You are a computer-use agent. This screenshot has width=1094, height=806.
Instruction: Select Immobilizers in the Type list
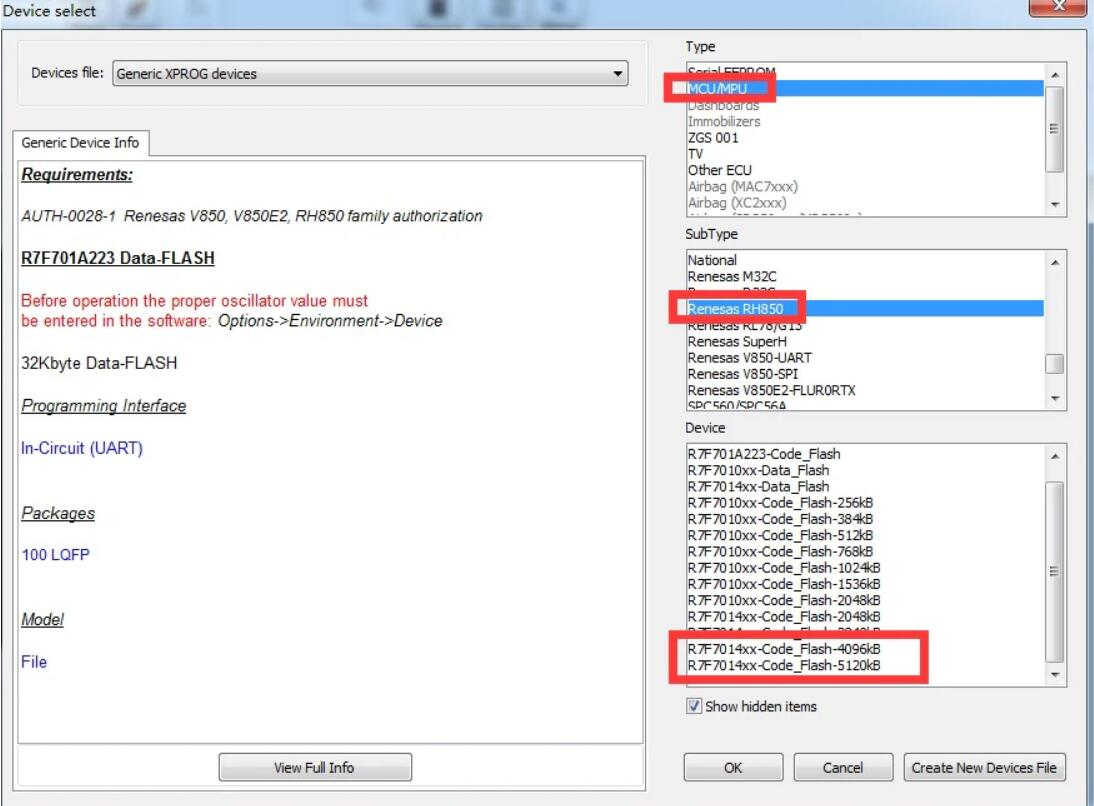tap(864, 121)
